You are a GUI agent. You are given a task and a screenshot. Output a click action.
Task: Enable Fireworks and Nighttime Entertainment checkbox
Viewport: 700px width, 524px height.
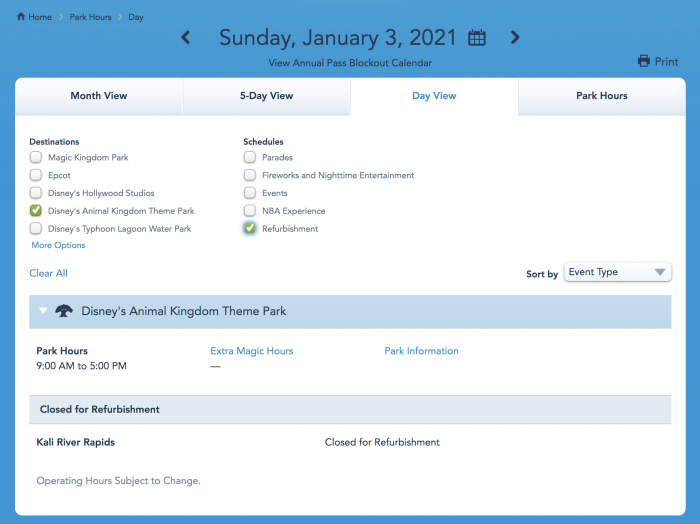250,175
